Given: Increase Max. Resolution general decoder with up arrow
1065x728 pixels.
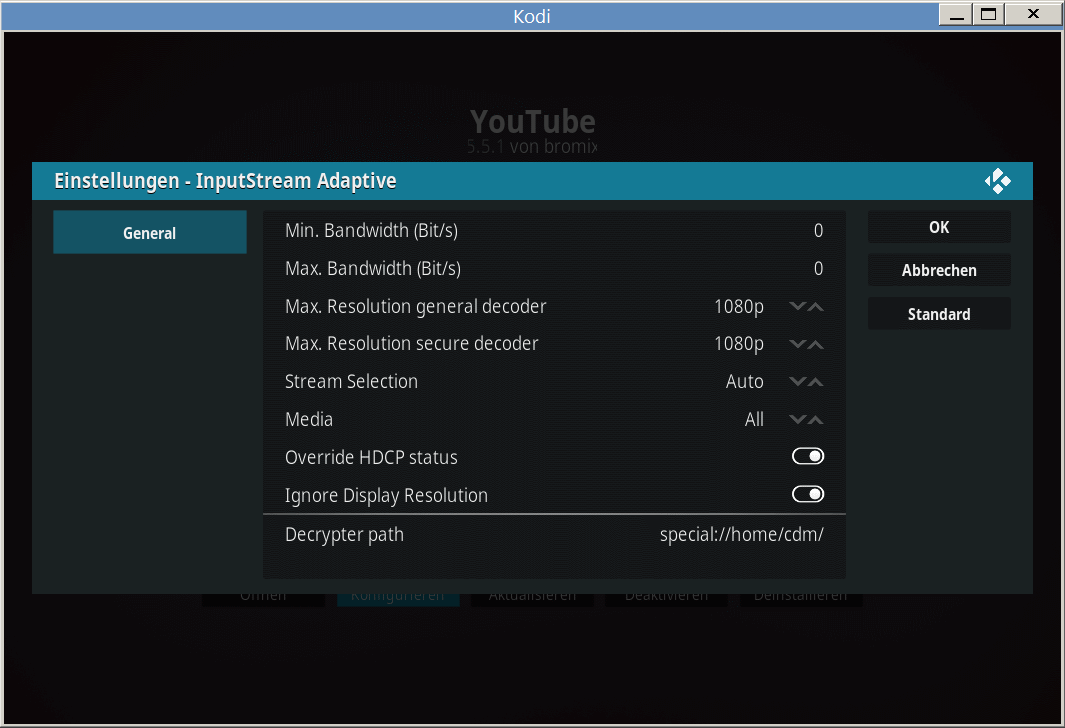Looking at the screenshot, I should coord(816,306).
